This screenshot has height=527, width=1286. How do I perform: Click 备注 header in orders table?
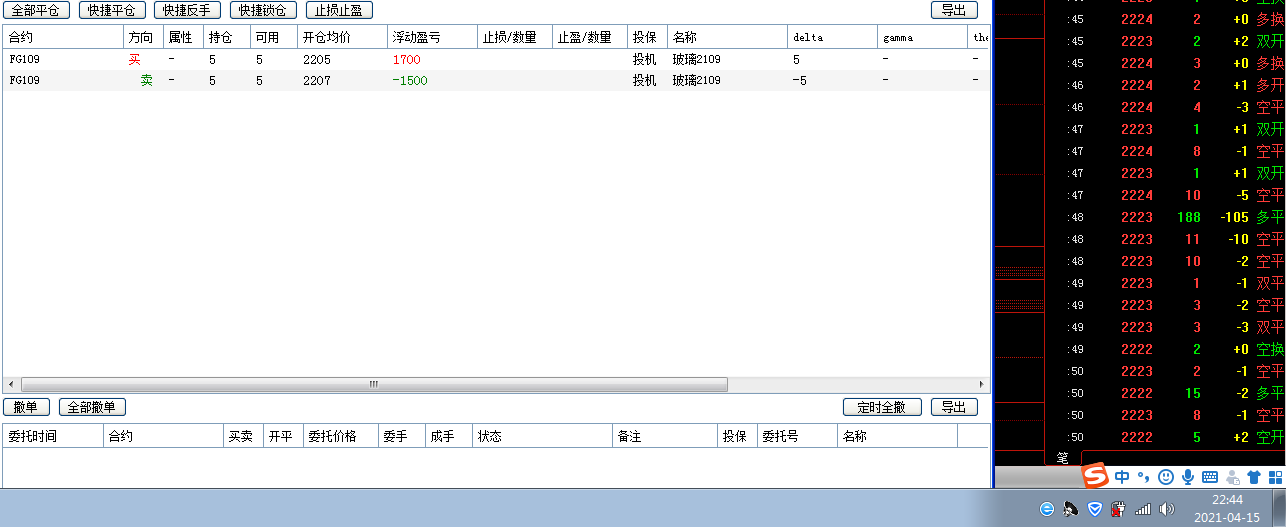pyautogui.click(x=665, y=436)
